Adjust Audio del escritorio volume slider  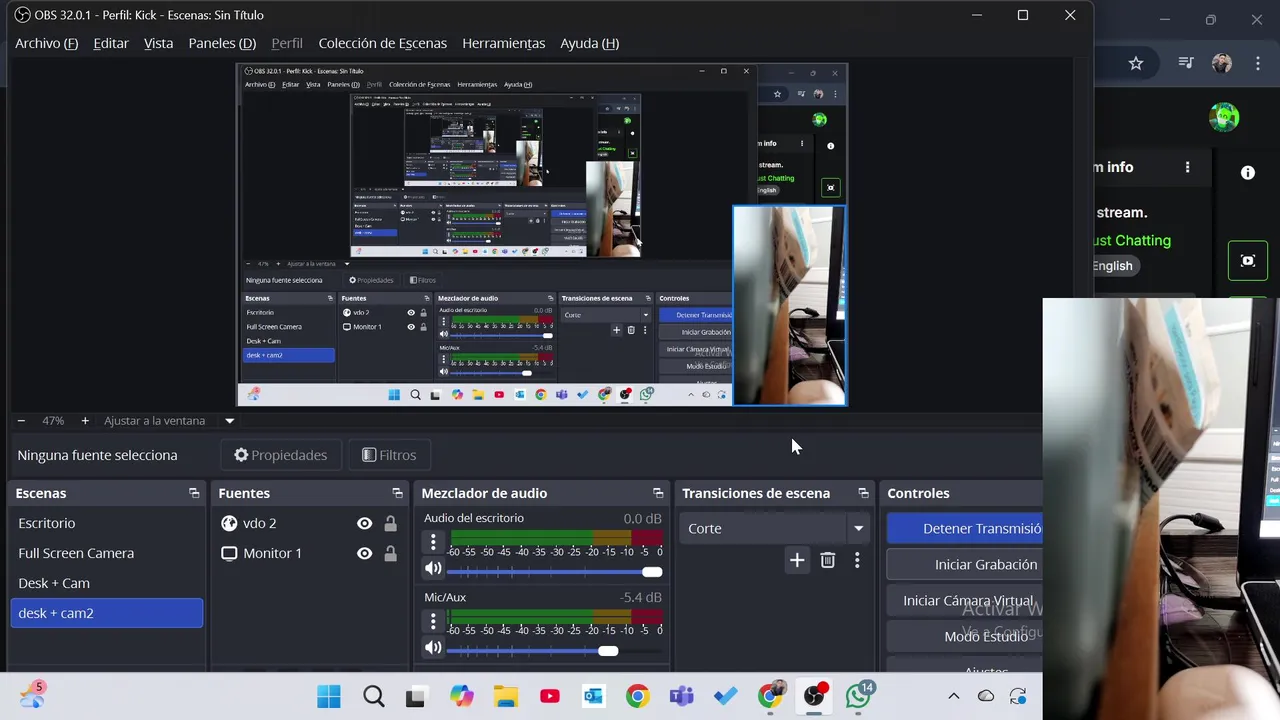click(555, 572)
